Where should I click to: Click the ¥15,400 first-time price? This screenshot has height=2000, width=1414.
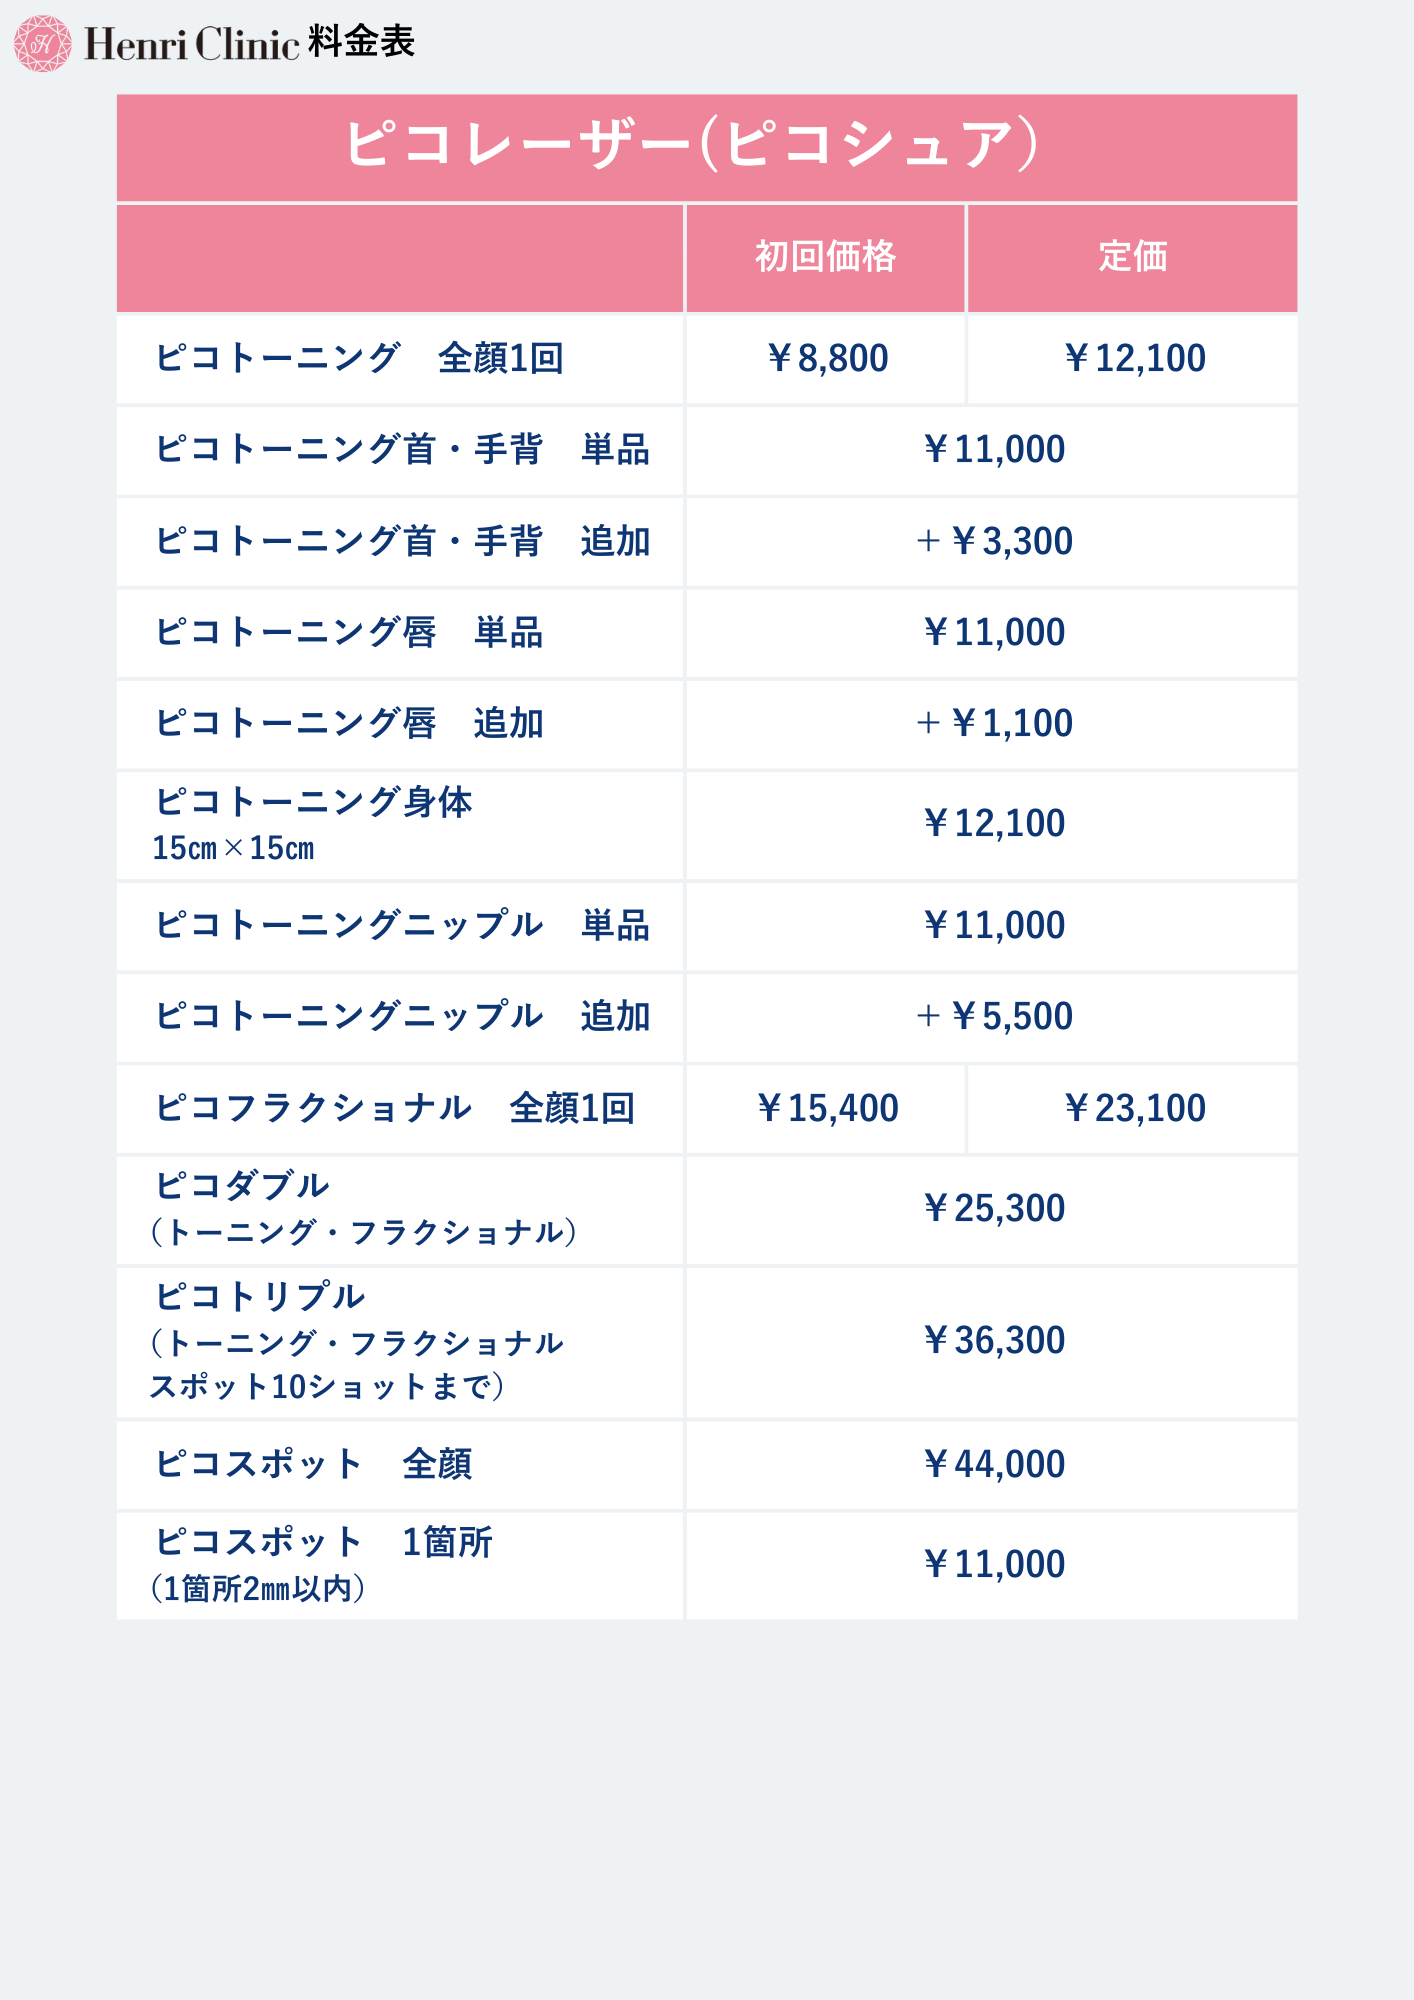(x=827, y=1108)
